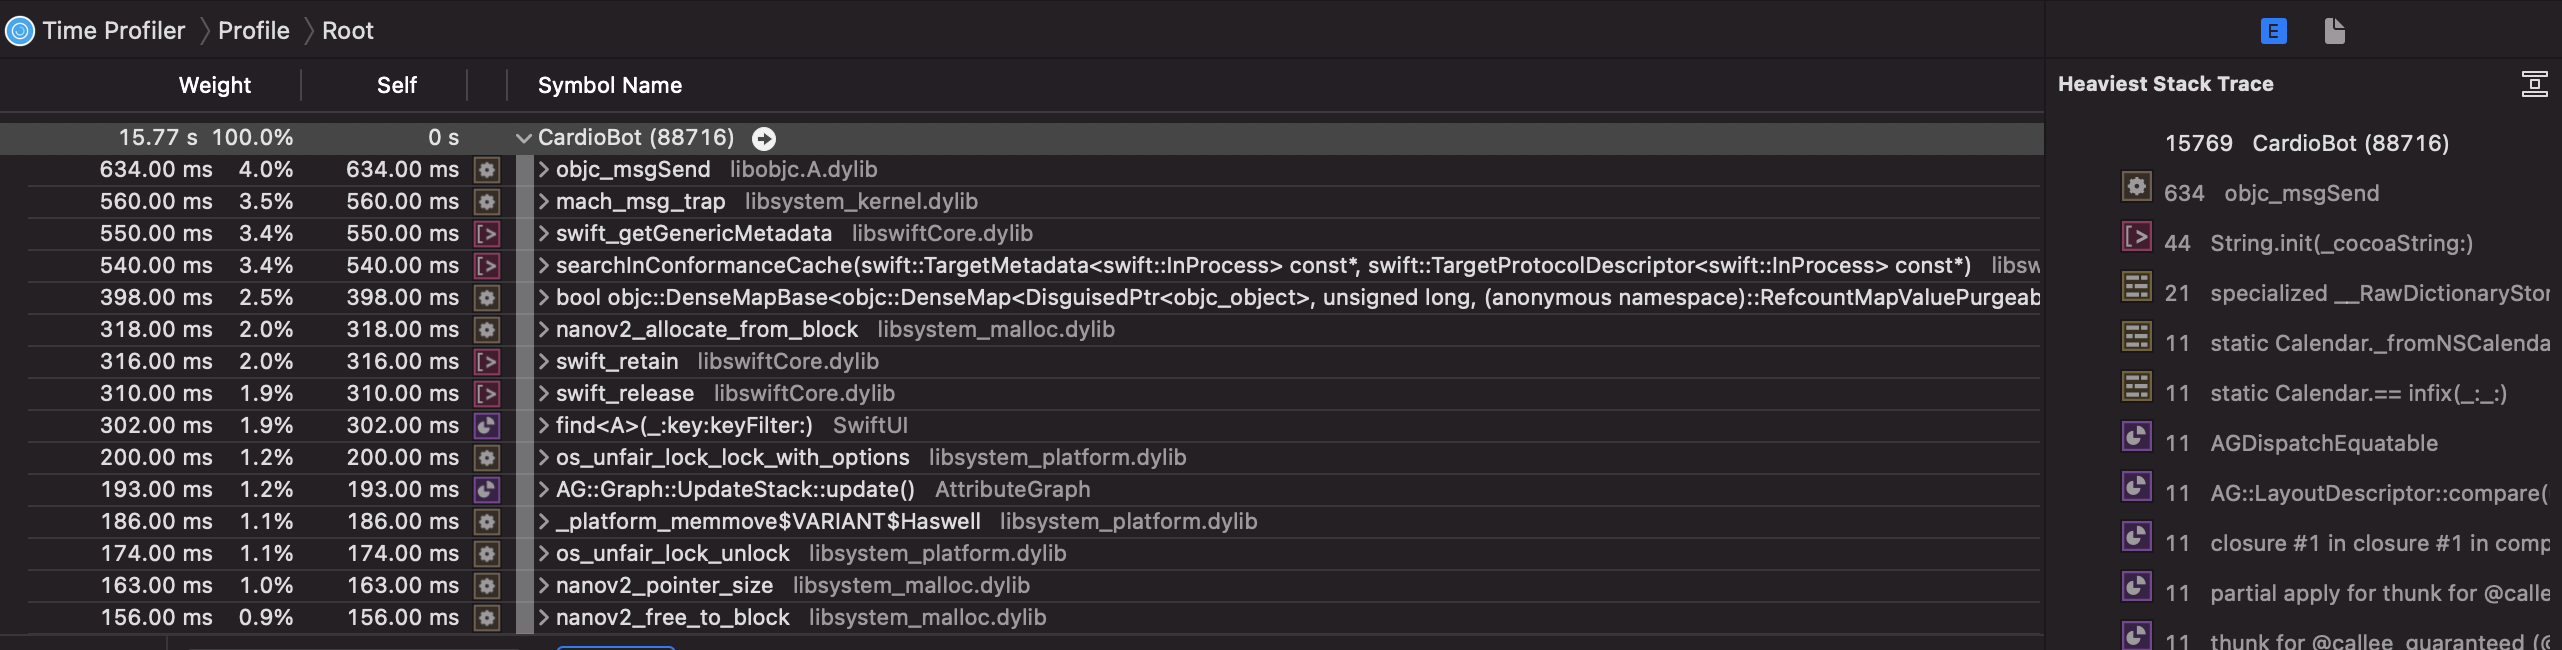Screen dimensions: 2562x650
Task: Click the libsystem_kernel.dylib library label
Action: (862, 202)
